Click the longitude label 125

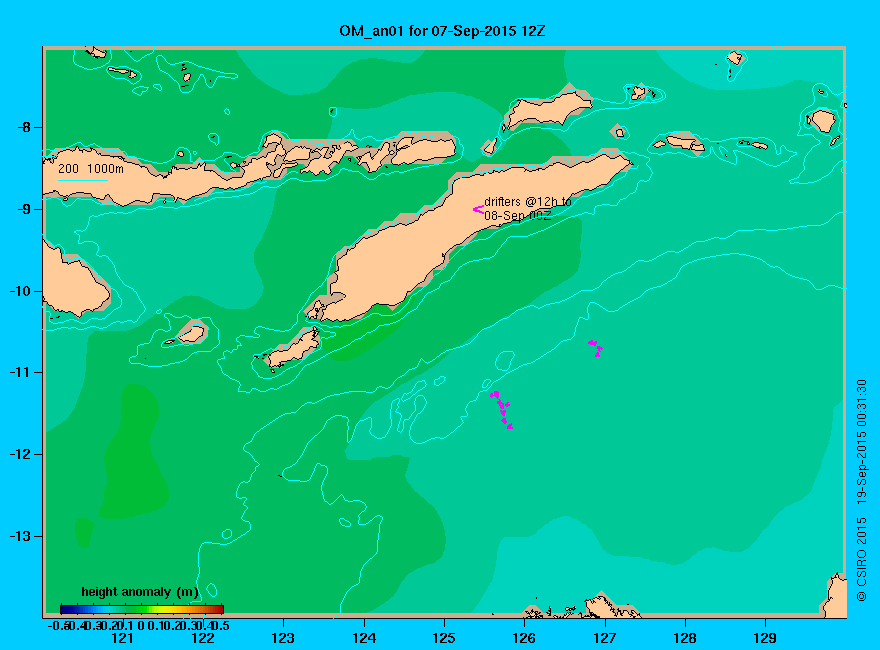click(444, 638)
